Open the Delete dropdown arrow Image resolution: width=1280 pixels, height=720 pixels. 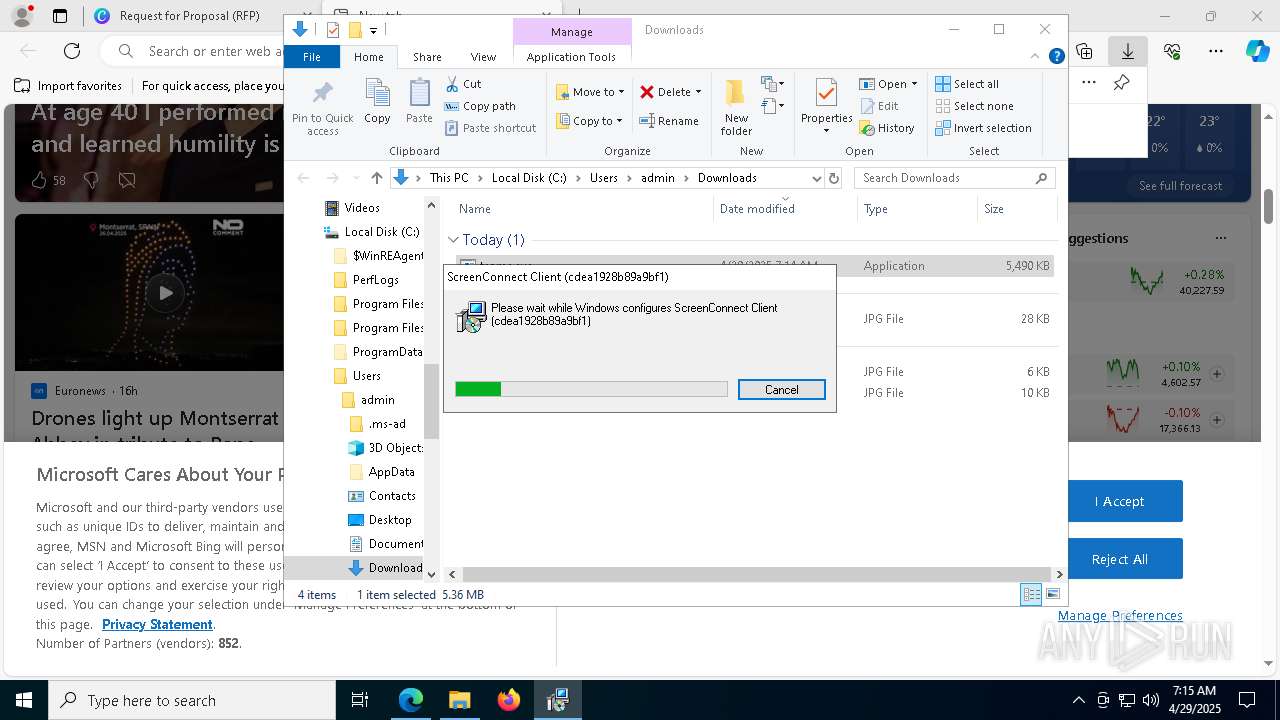(698, 92)
